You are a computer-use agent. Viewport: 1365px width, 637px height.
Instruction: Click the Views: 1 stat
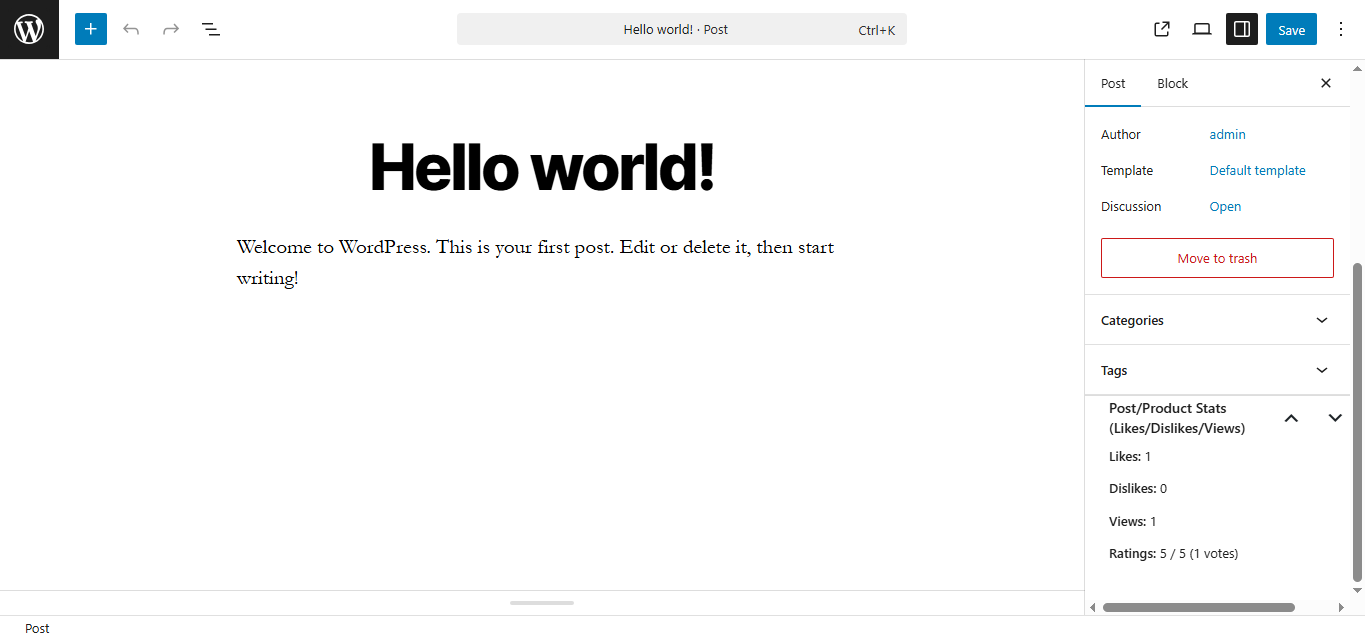coord(1133,521)
